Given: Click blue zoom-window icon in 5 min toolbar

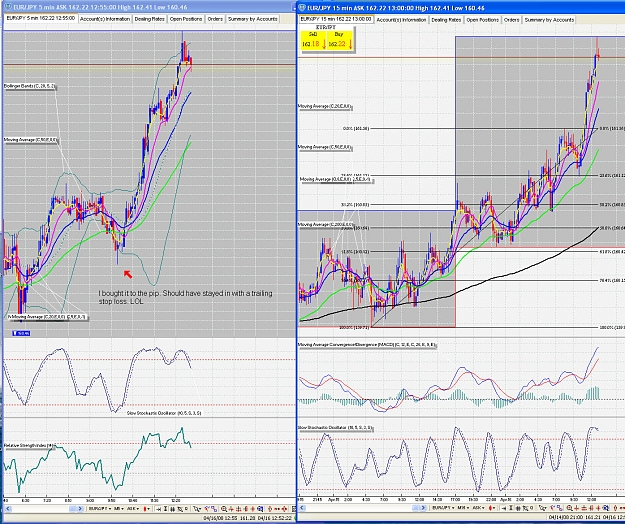Looking at the screenshot, I should click(x=260, y=508).
